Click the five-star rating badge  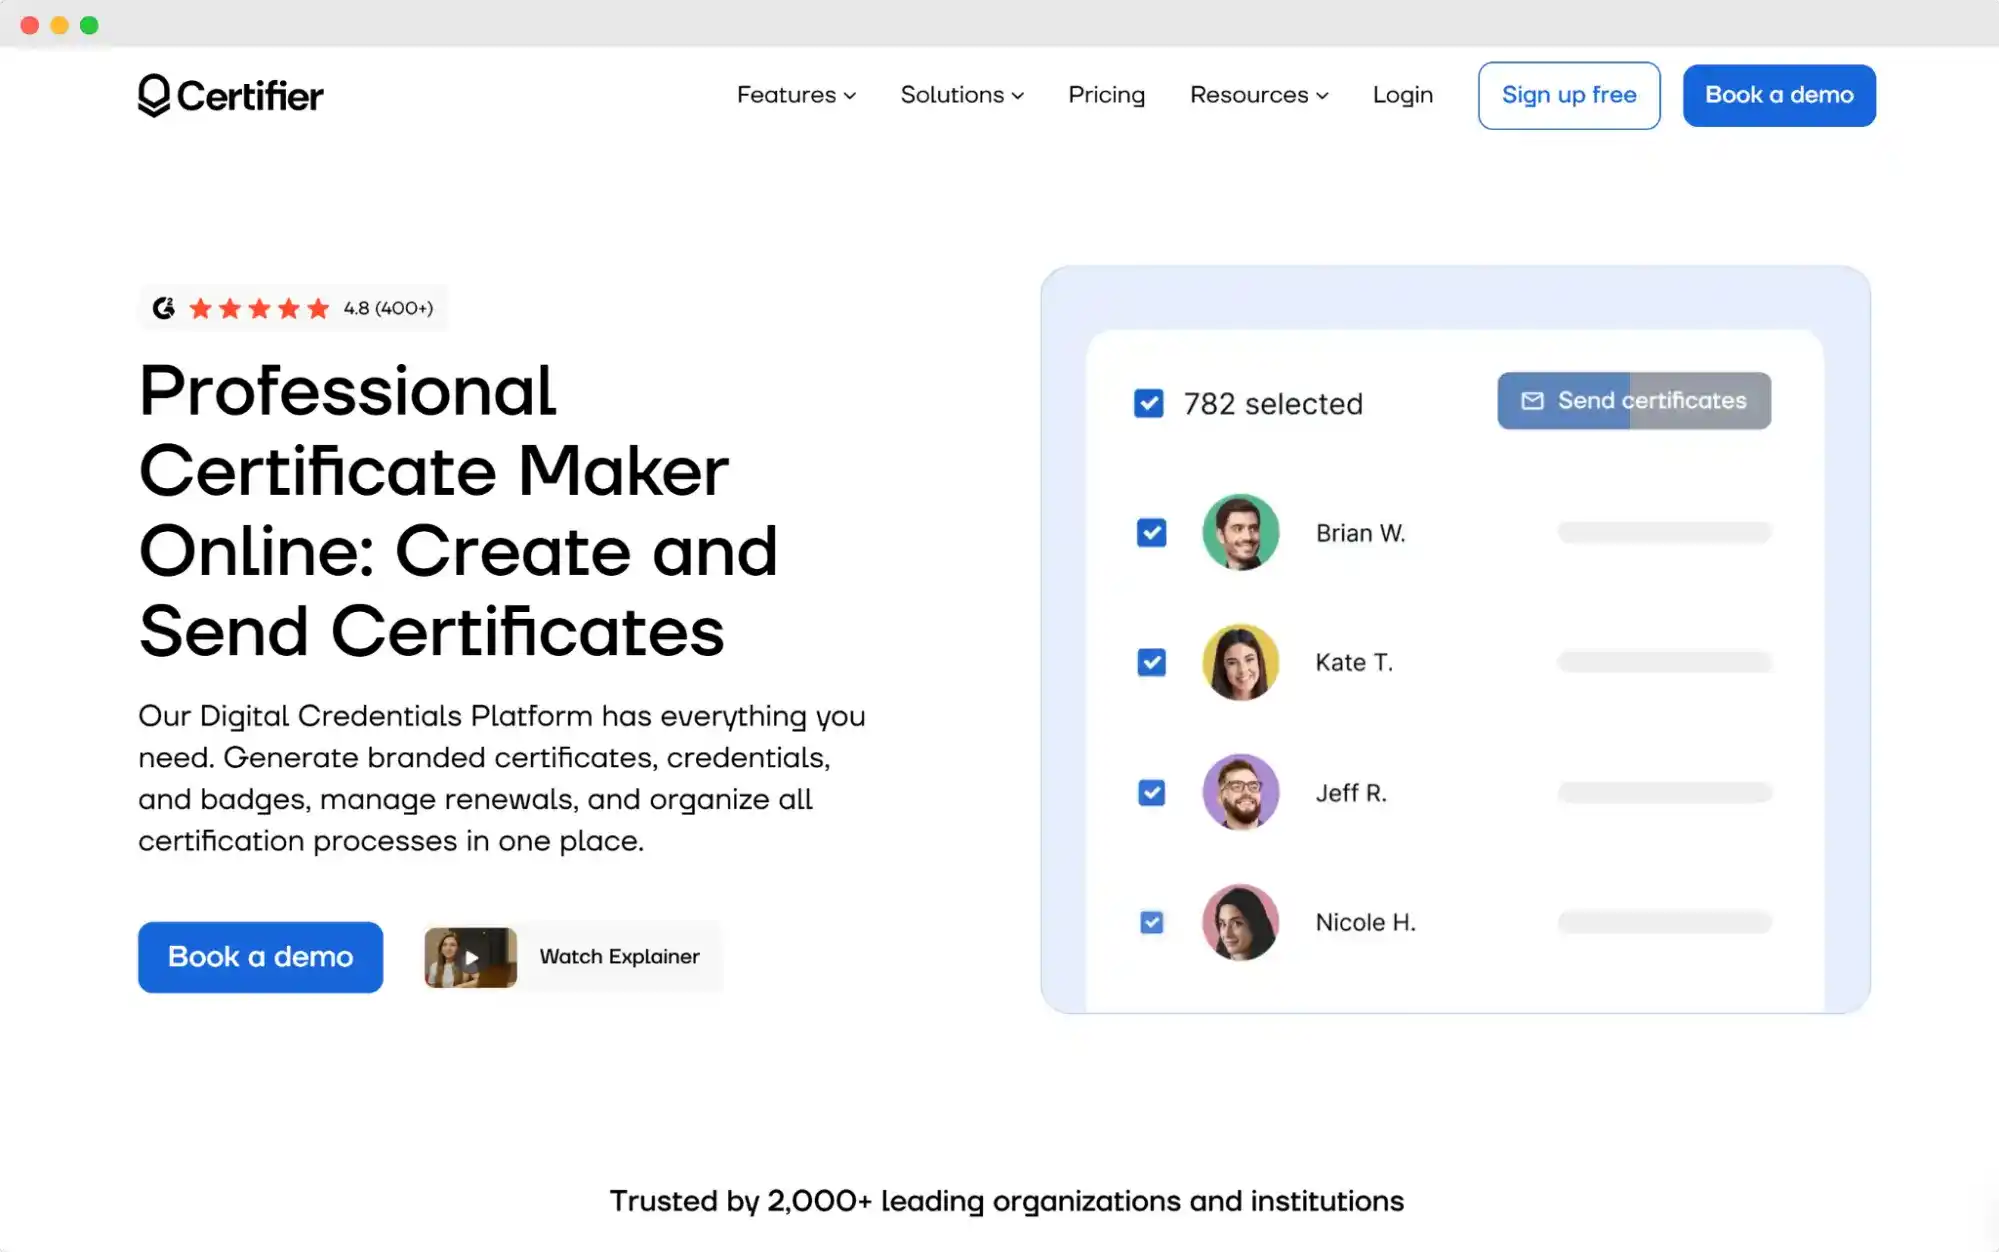click(x=259, y=308)
